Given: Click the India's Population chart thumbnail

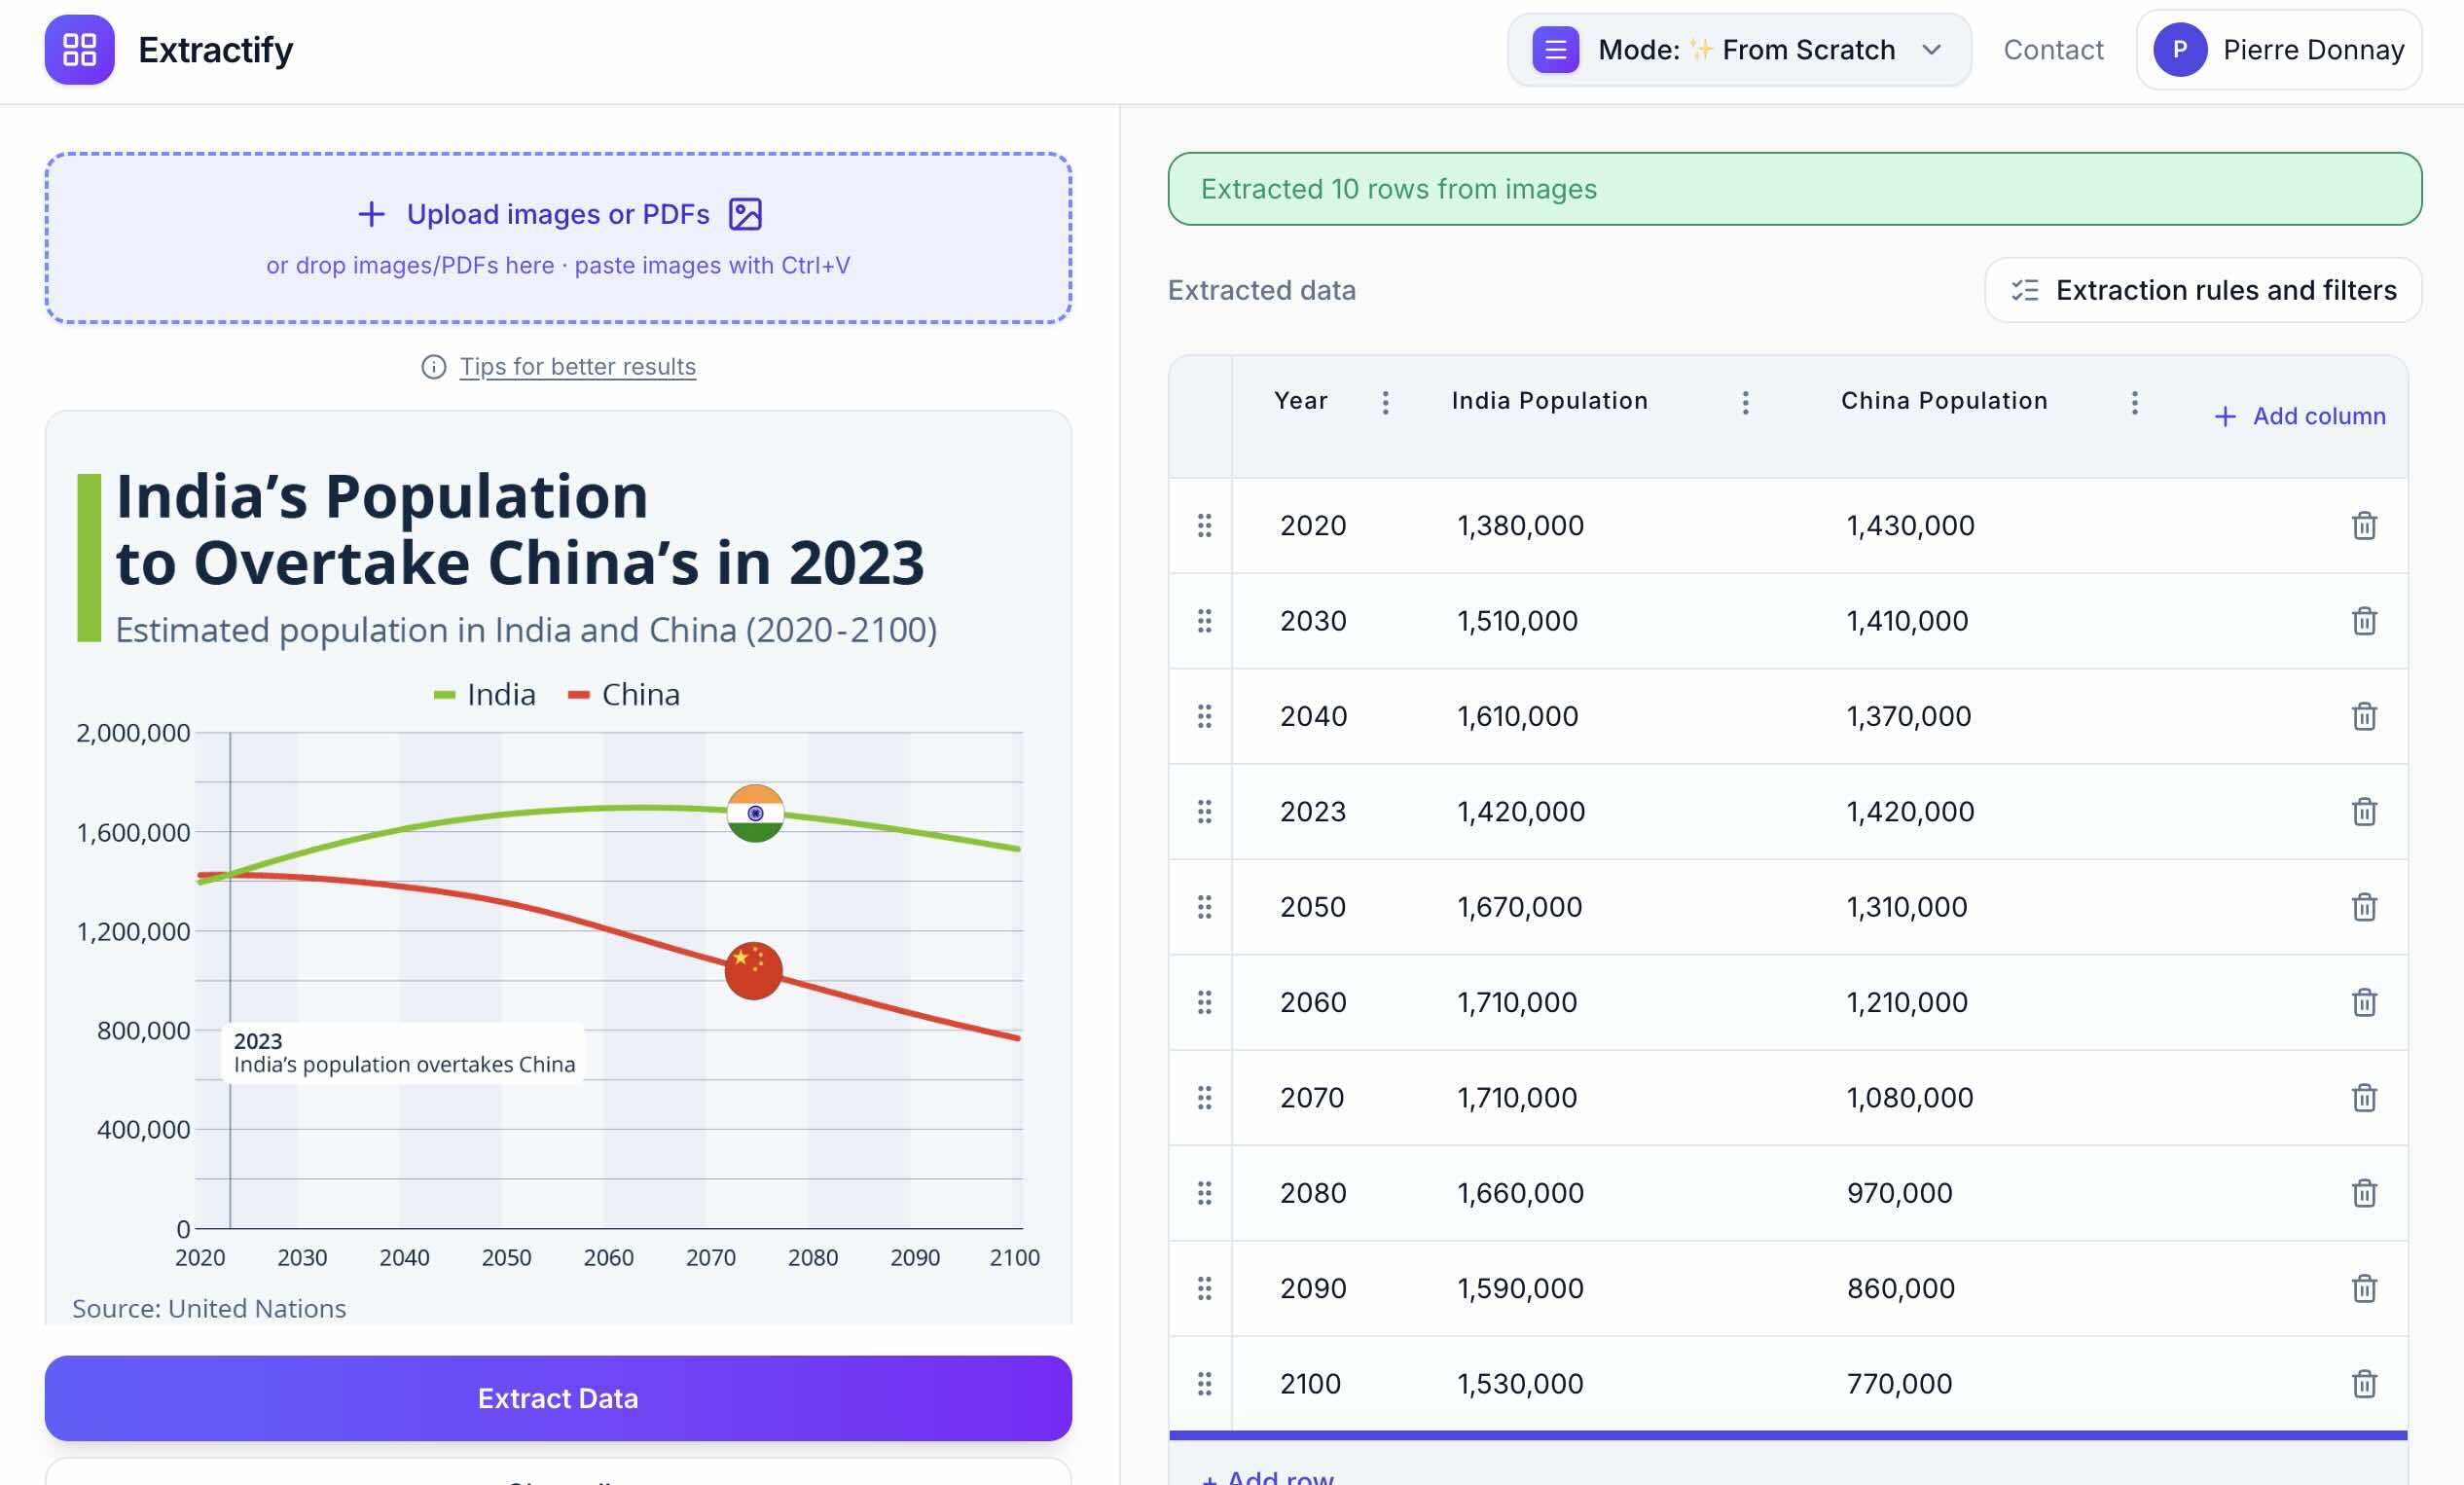Looking at the screenshot, I should coord(558,867).
